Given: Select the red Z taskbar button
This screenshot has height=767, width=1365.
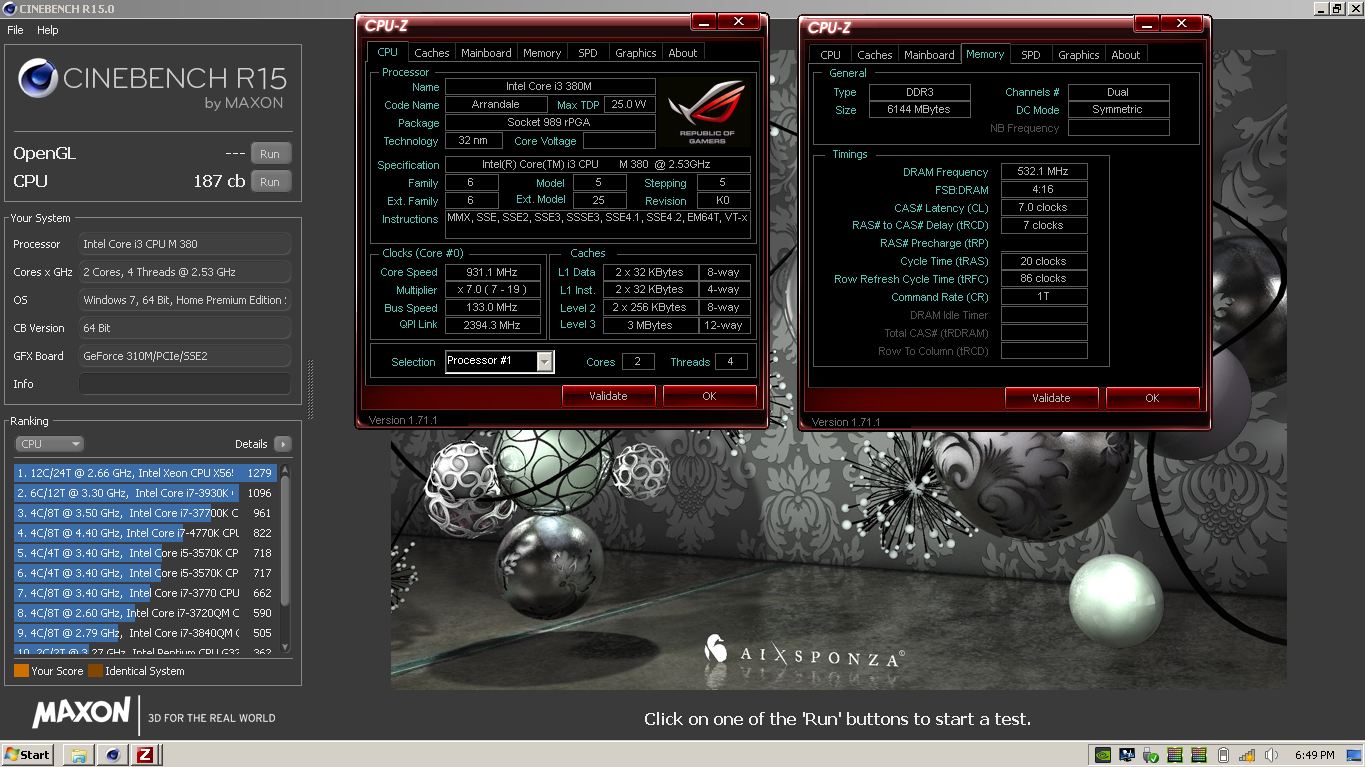Looking at the screenshot, I should click(145, 755).
